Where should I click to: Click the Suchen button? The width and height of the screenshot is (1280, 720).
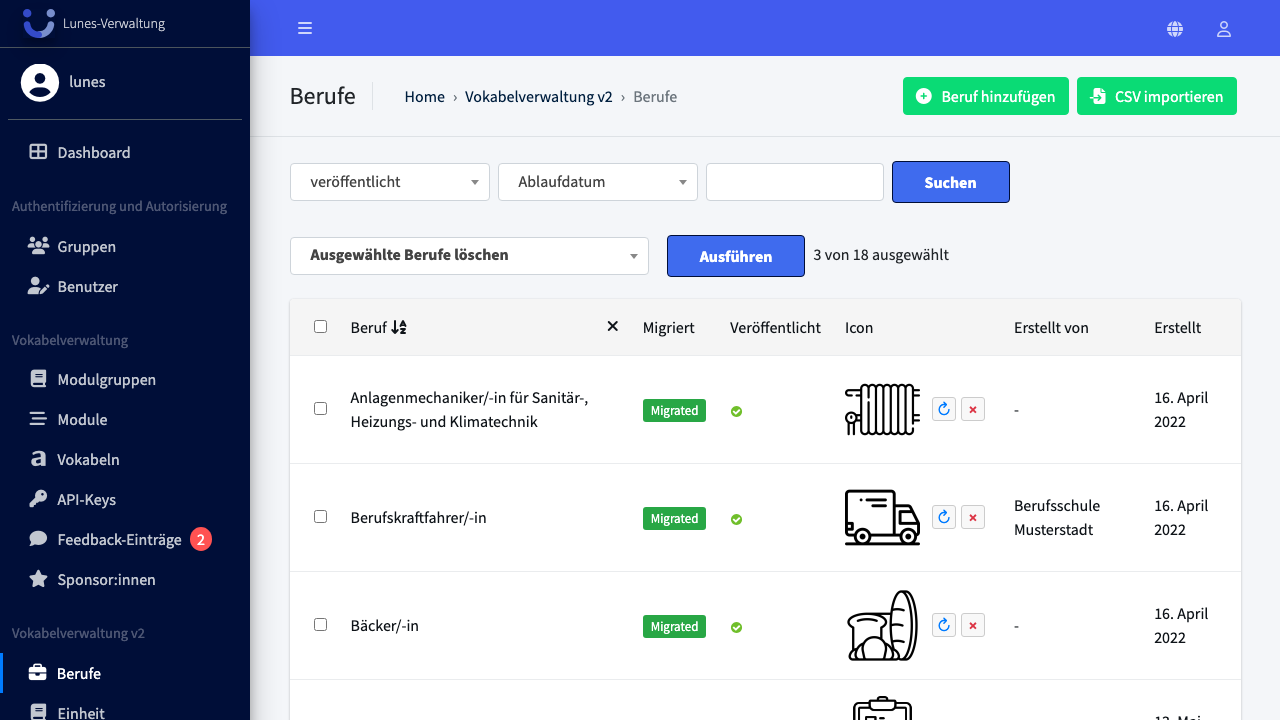pyautogui.click(x=951, y=182)
